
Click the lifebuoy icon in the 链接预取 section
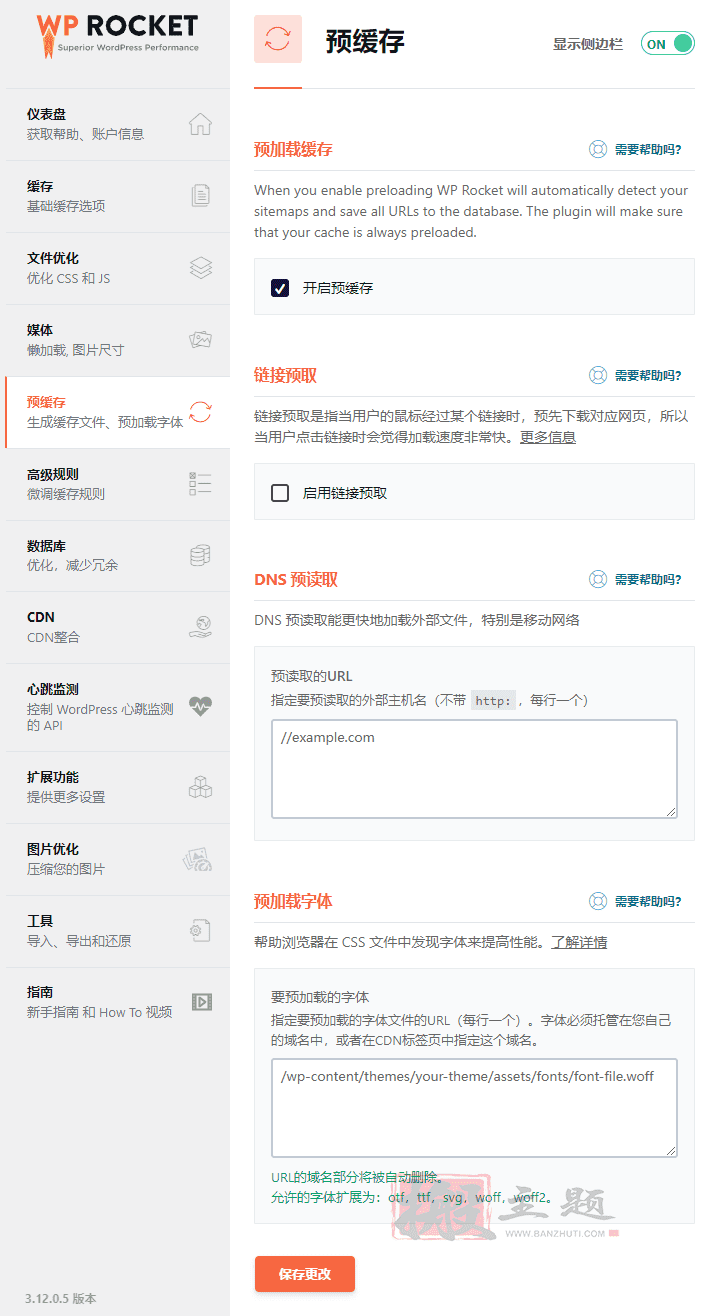598,376
